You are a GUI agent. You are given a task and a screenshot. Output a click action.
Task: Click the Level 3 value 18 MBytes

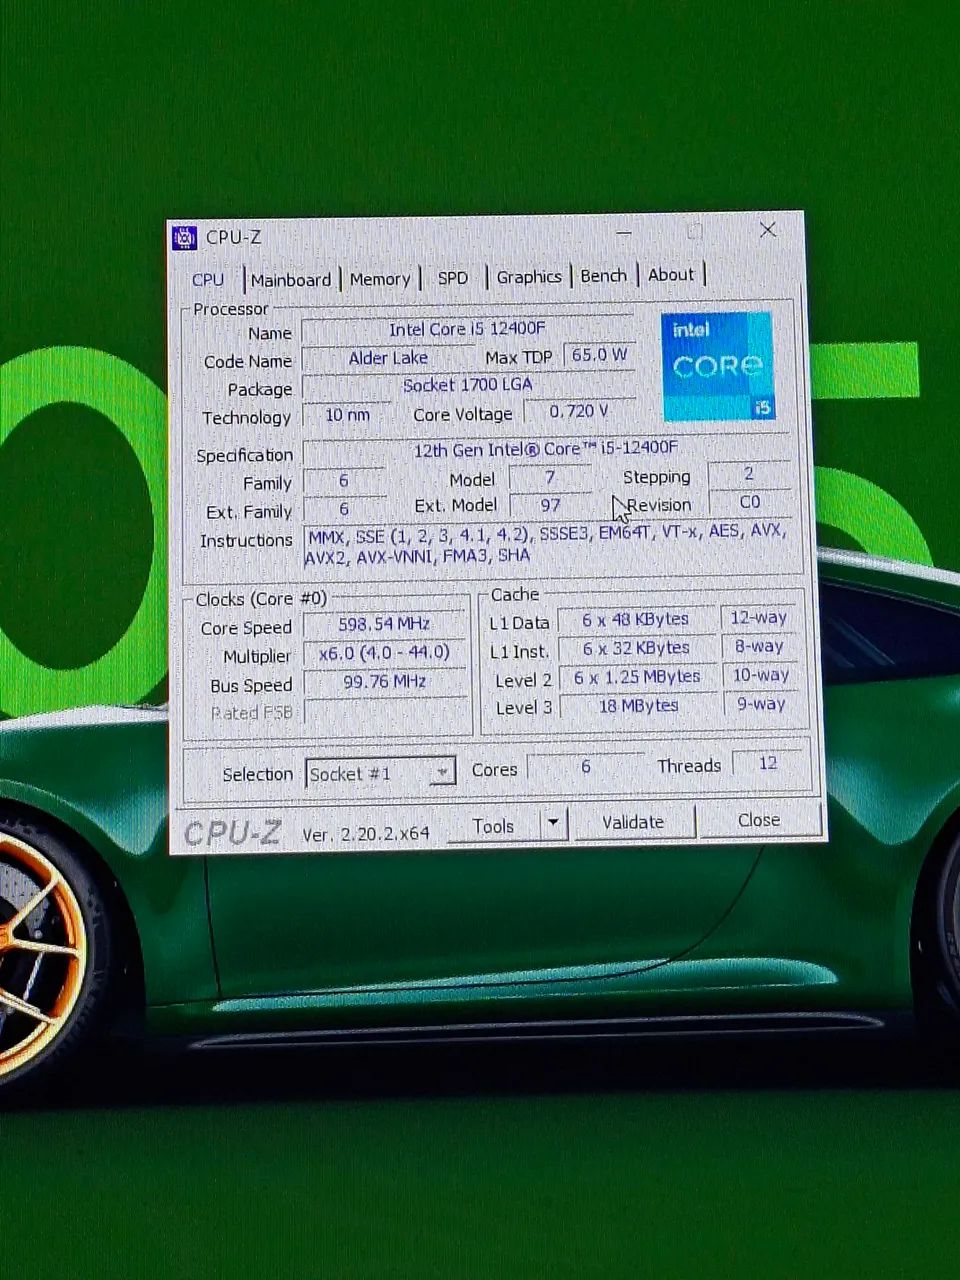point(638,706)
